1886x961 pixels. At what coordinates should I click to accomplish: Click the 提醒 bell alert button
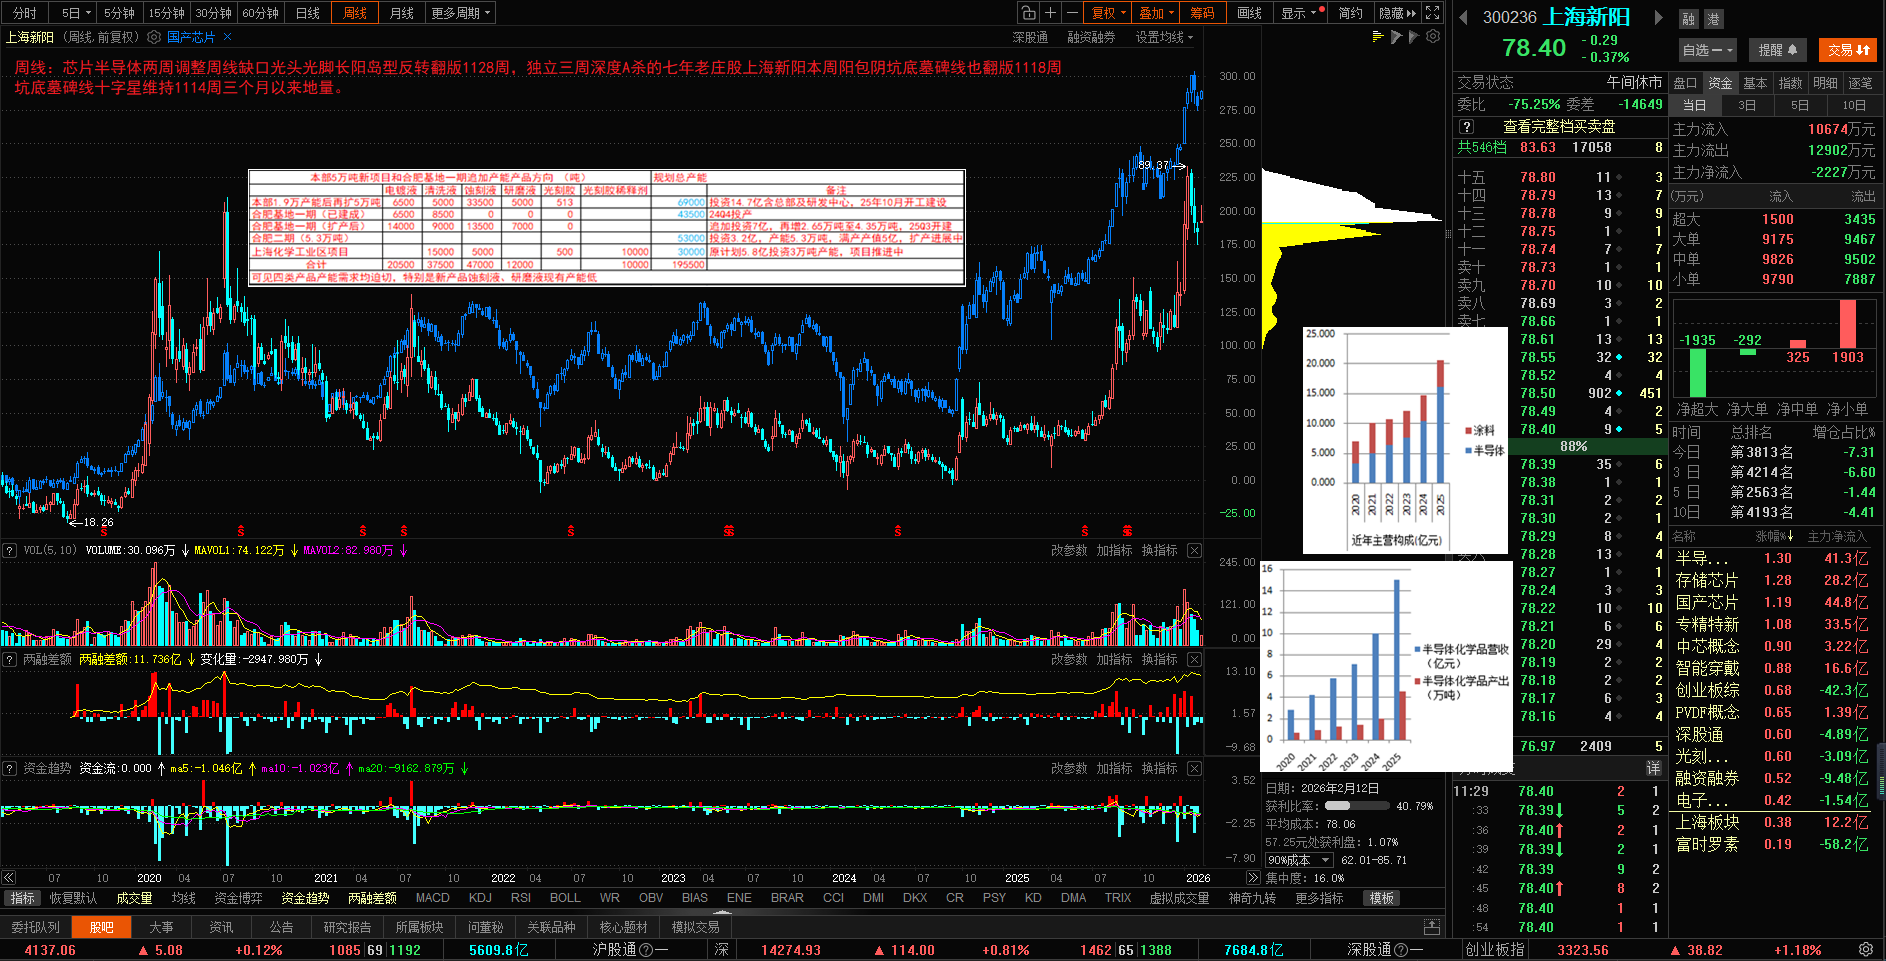1778,49
